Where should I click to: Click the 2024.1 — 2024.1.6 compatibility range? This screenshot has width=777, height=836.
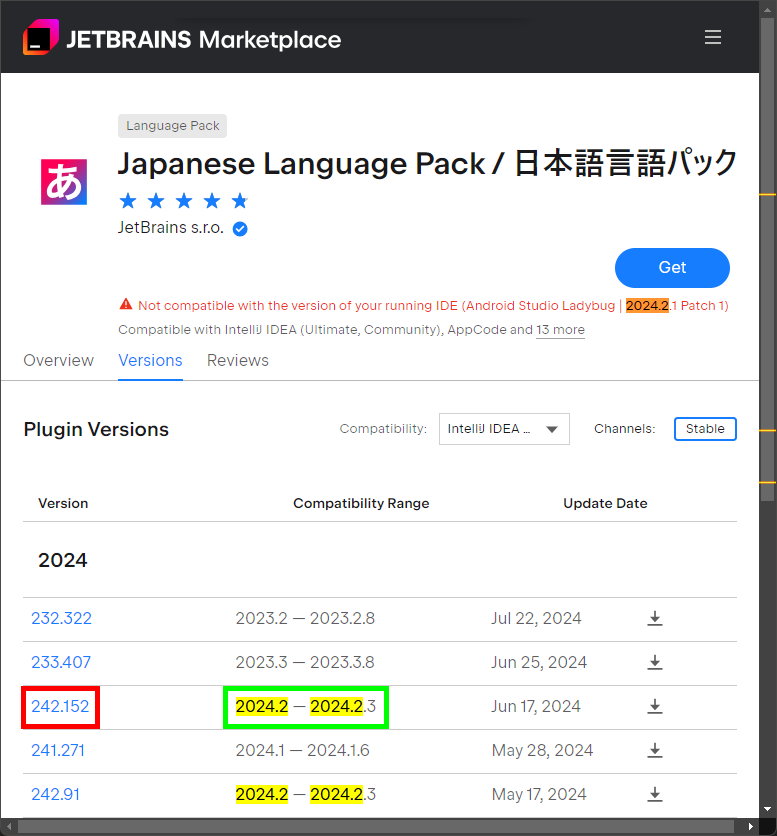pos(302,751)
